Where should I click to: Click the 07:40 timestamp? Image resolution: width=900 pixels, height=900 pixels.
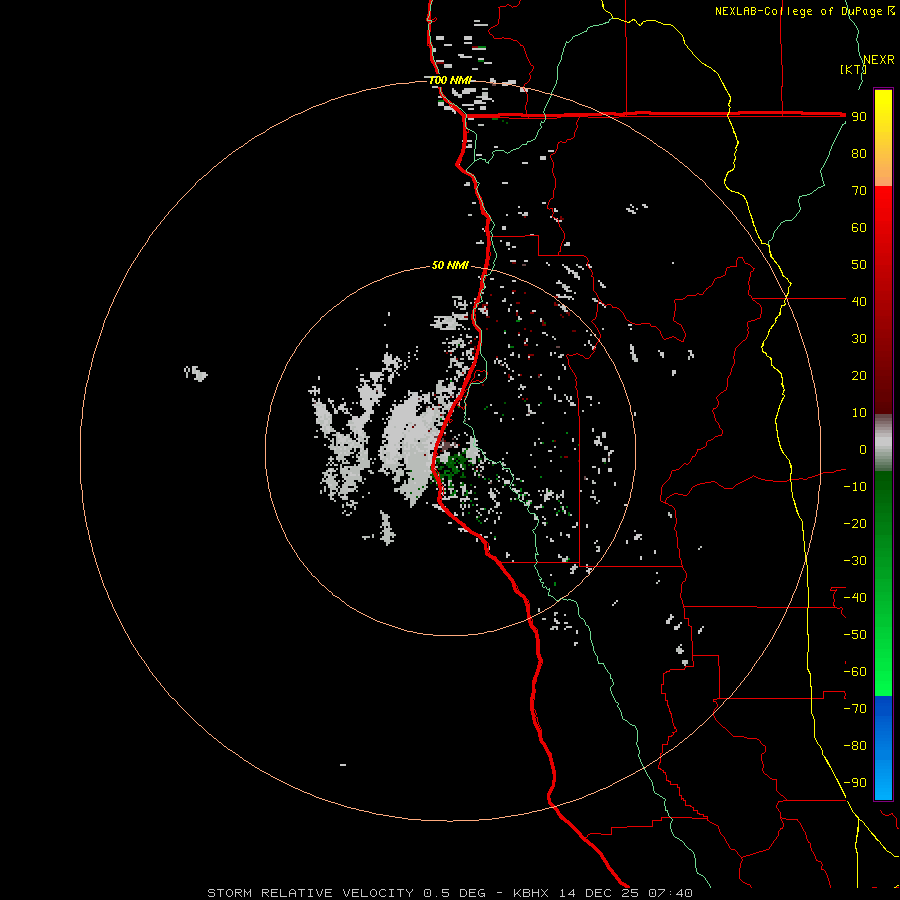pyautogui.click(x=670, y=893)
